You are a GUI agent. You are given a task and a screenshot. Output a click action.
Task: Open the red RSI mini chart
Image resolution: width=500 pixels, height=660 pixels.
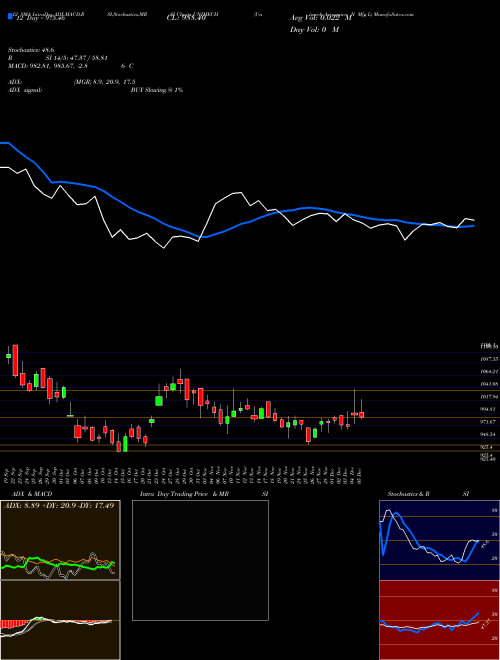439,620
